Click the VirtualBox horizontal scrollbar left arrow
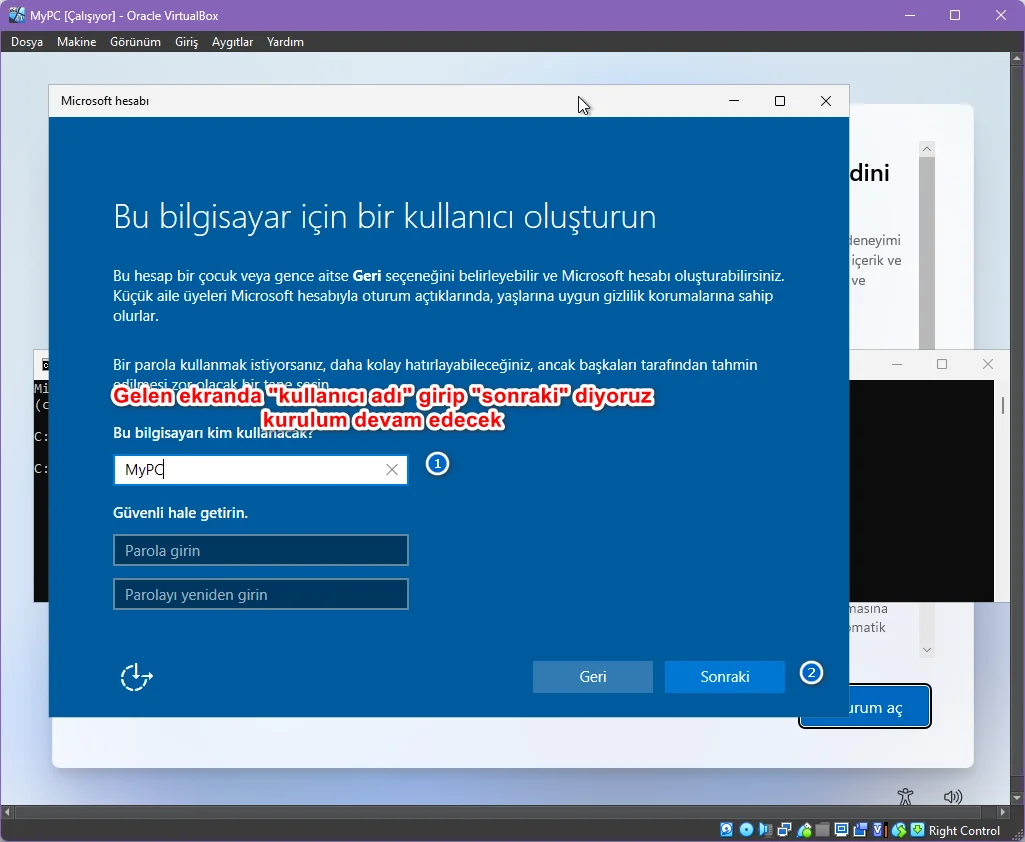 click(7, 812)
